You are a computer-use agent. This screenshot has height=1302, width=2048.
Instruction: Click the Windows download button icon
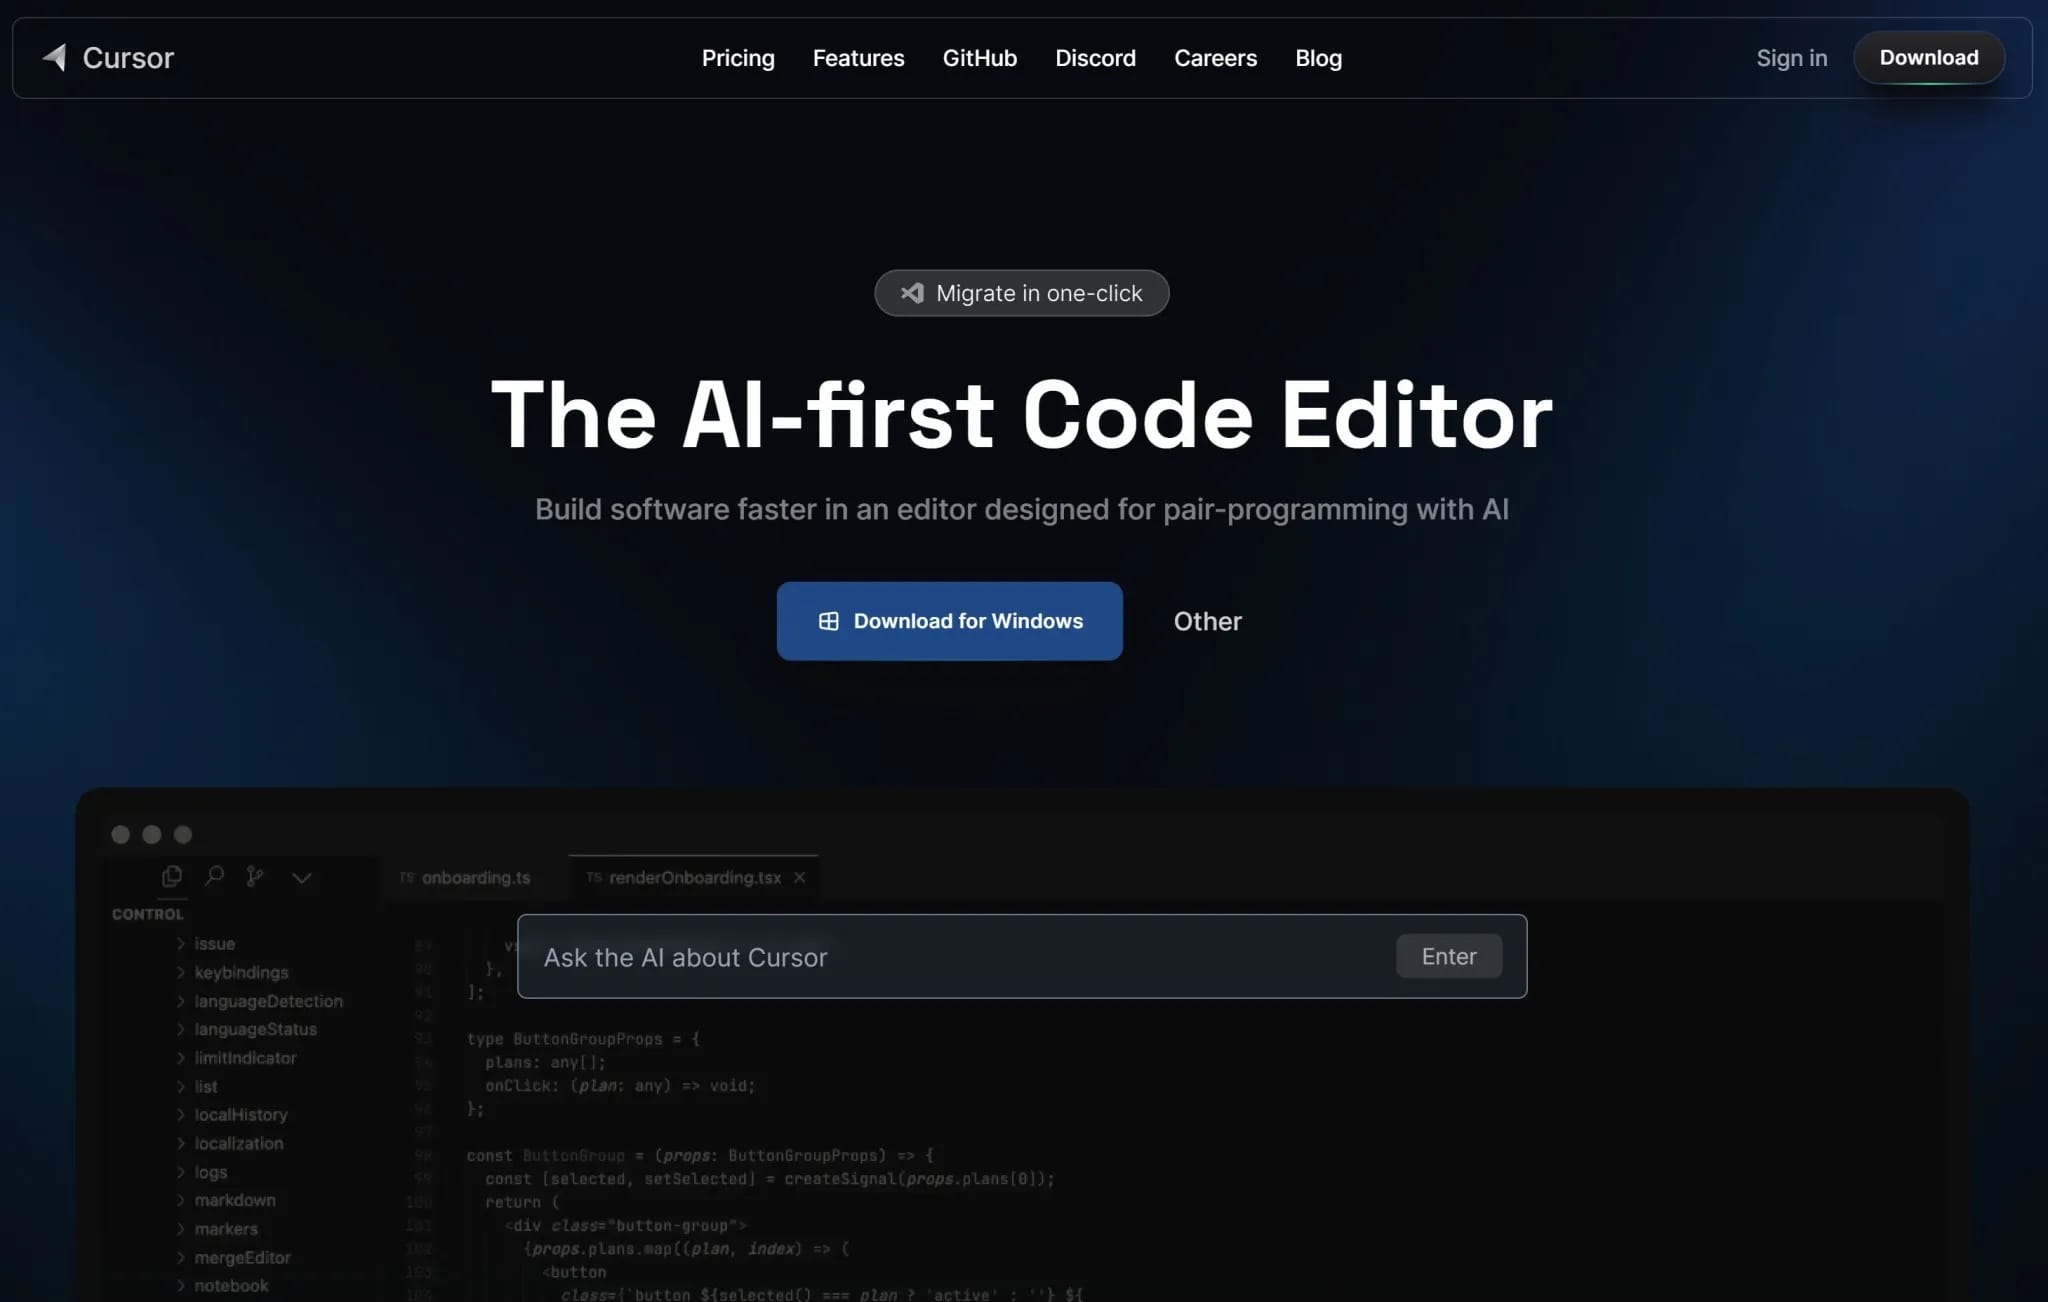(x=828, y=620)
